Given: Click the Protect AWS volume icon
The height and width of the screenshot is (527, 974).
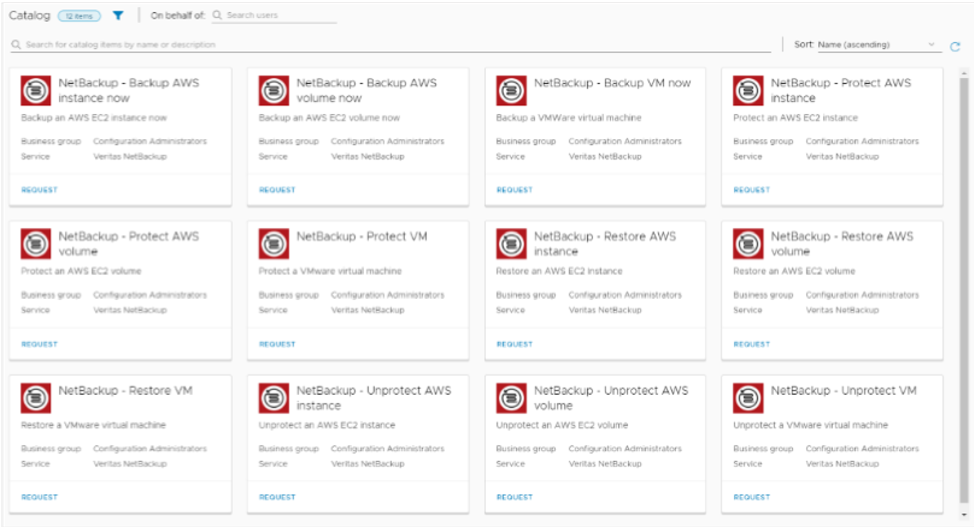Looking at the screenshot, I should (36, 244).
